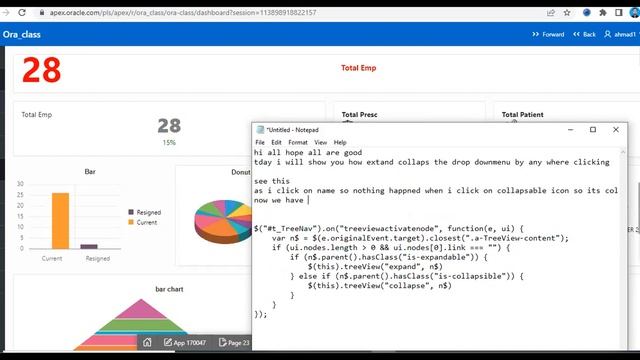Open the browser extensions puzzle icon
Viewport: 640px width, 360px height.
pyautogui.click(x=602, y=13)
